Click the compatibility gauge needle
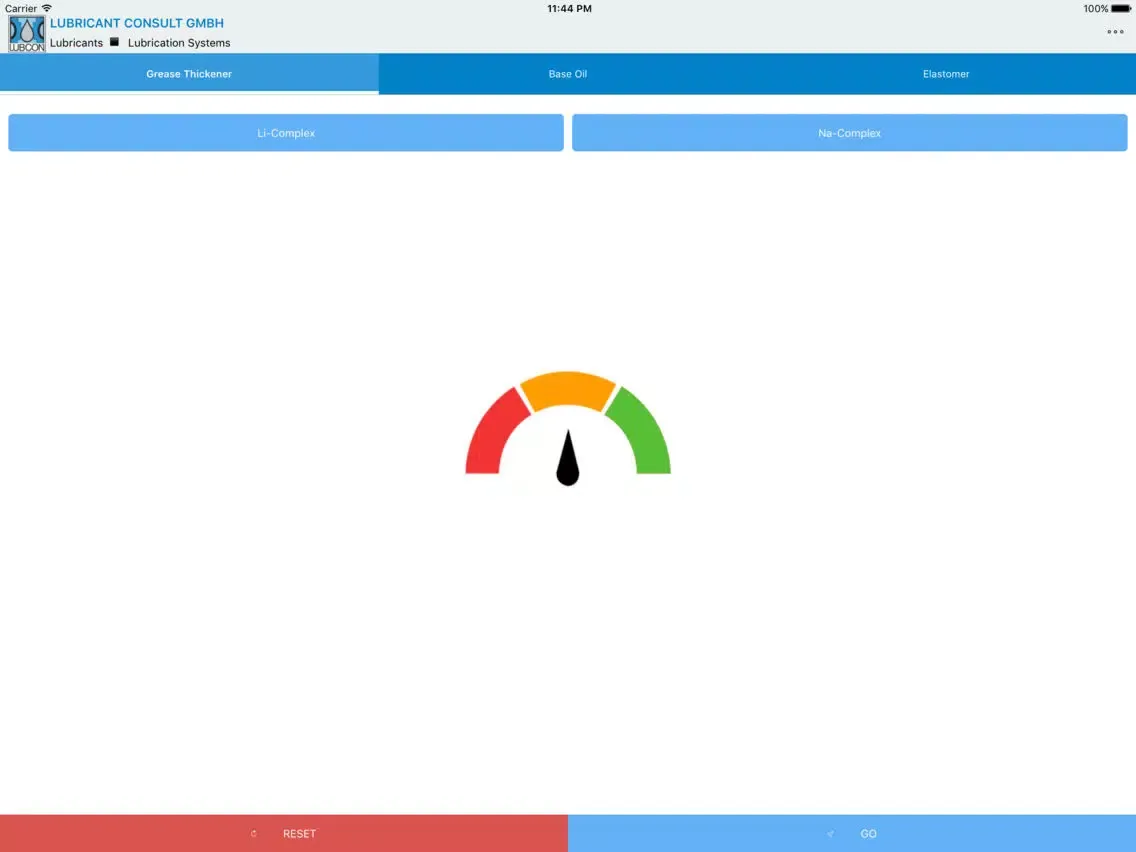This screenshot has height=852, width=1136. (568, 458)
